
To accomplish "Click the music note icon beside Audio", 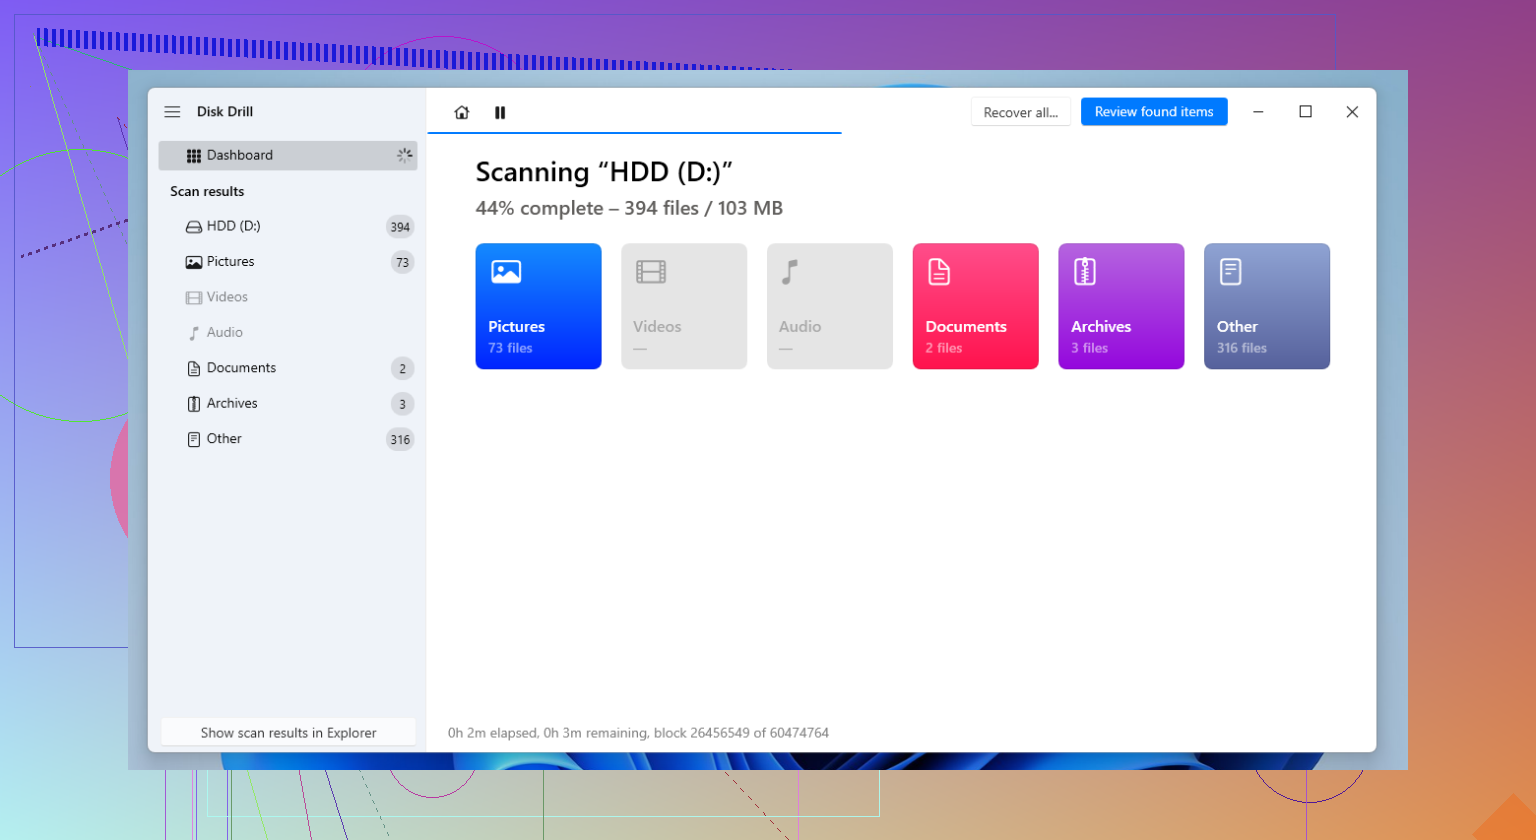I will click(x=194, y=333).
